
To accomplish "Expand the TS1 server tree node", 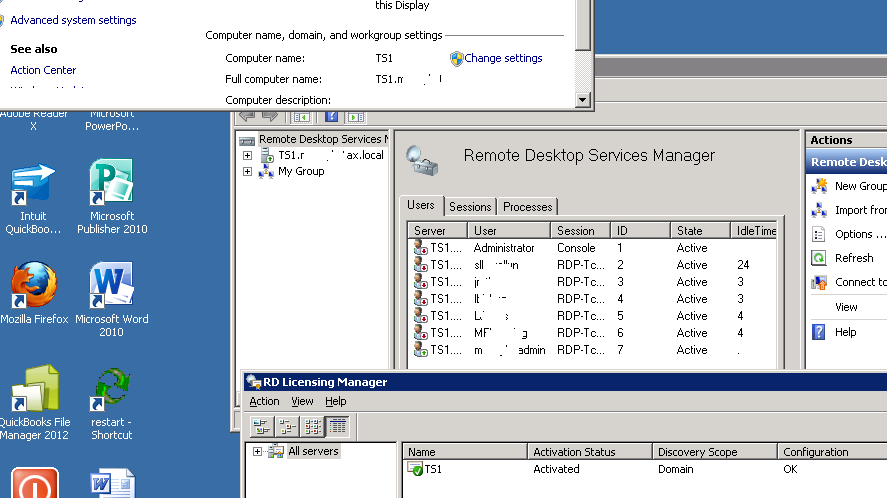I will tap(247, 156).
